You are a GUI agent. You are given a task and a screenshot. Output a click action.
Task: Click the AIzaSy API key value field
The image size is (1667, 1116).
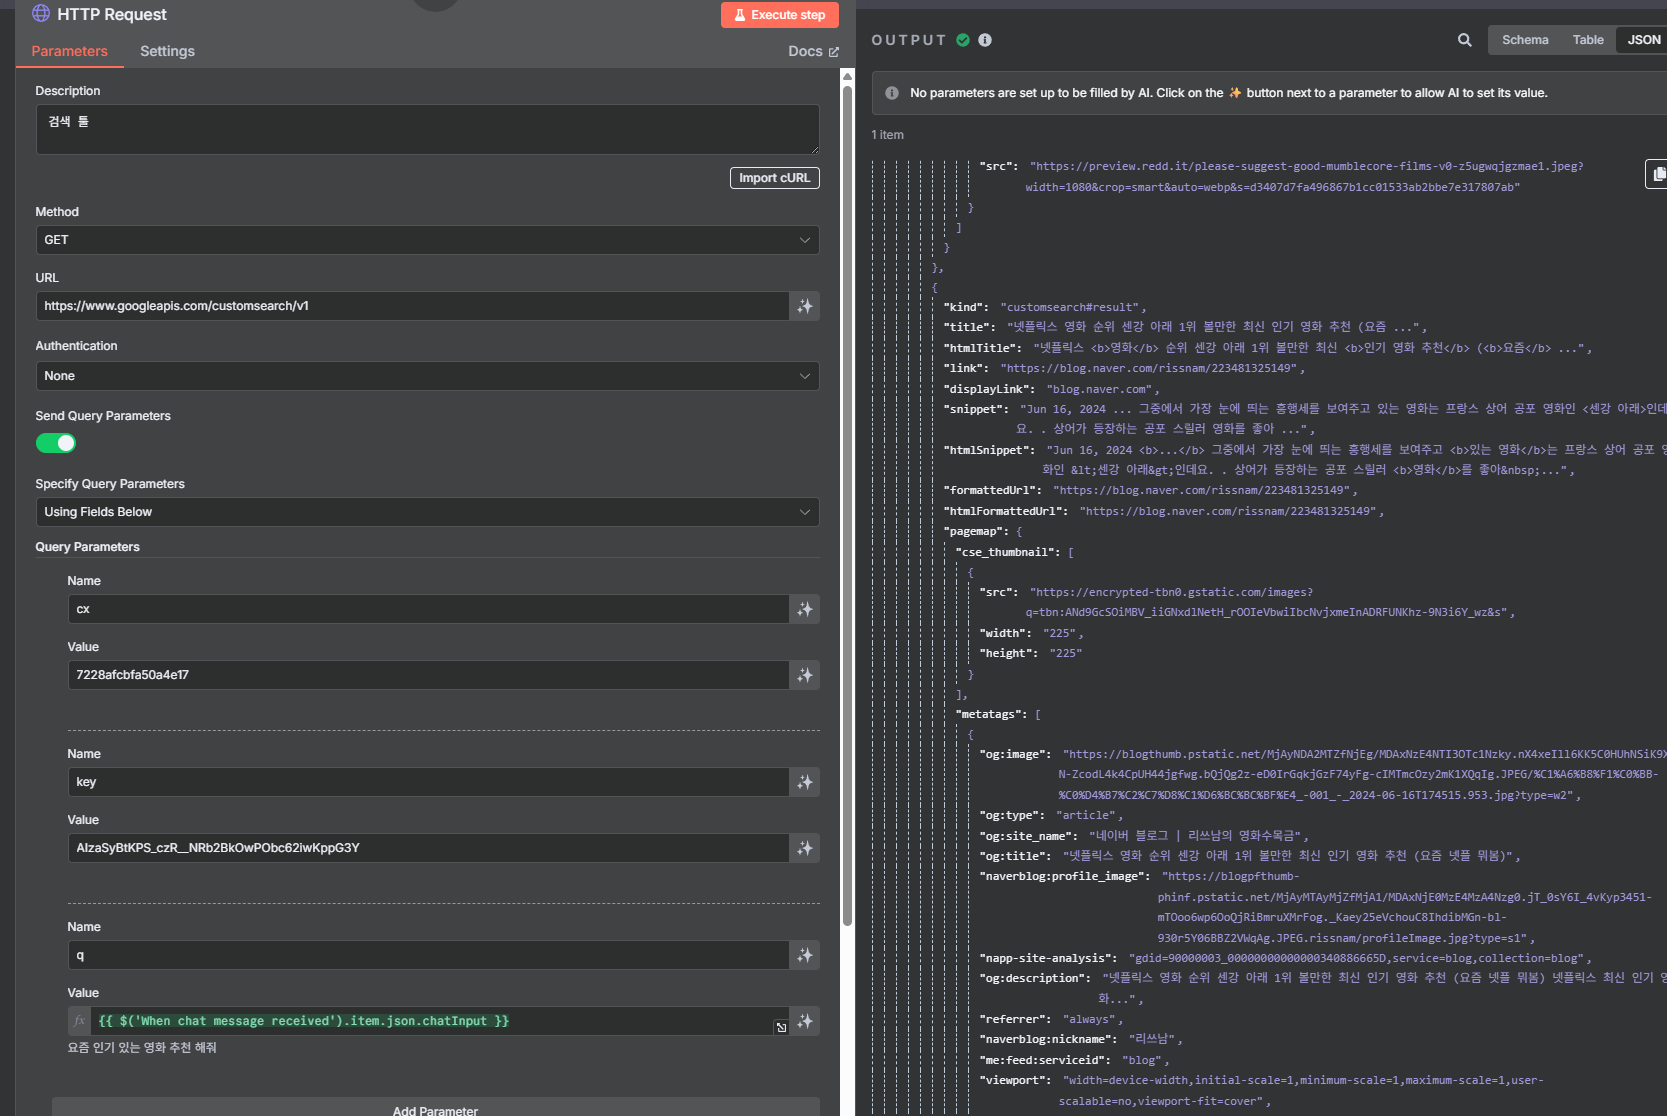pyautogui.click(x=429, y=848)
